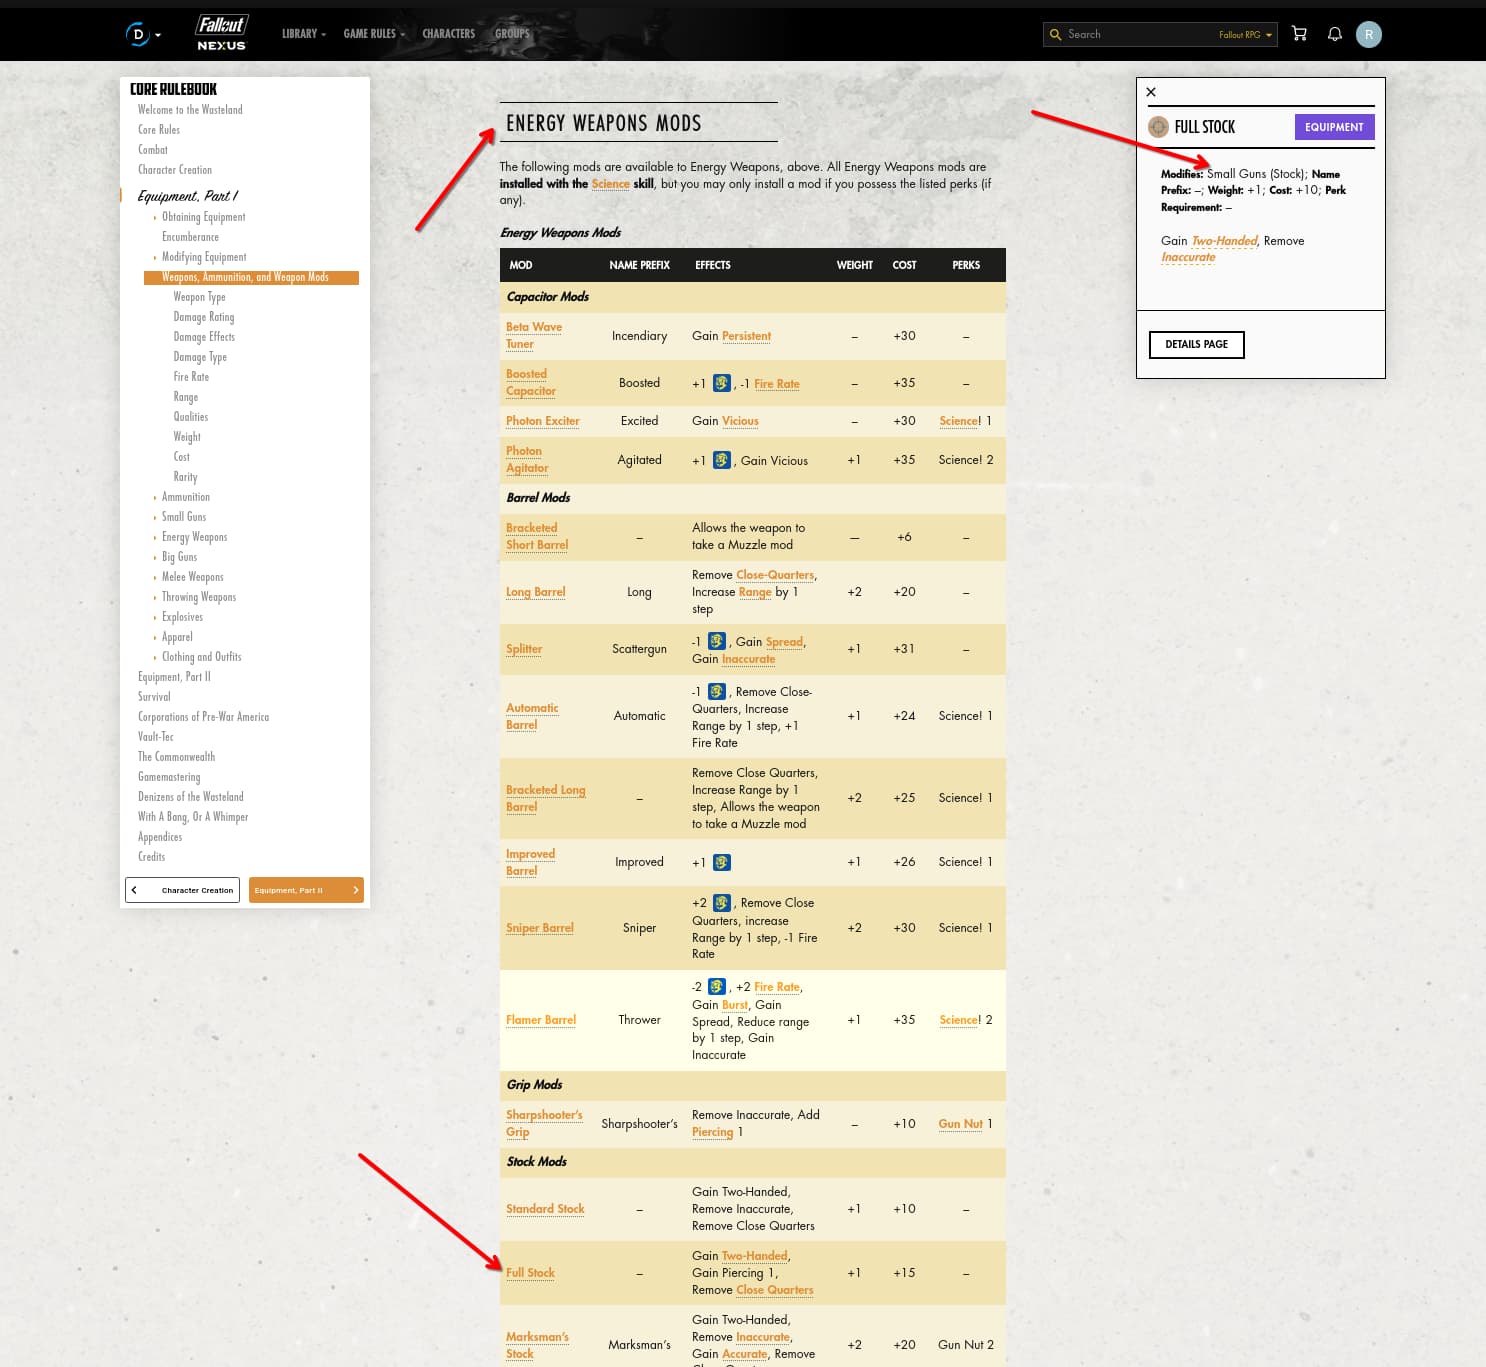Viewport: 1486px width, 1367px height.
Task: Open the Demiplane D logo menu
Action: pos(143,34)
